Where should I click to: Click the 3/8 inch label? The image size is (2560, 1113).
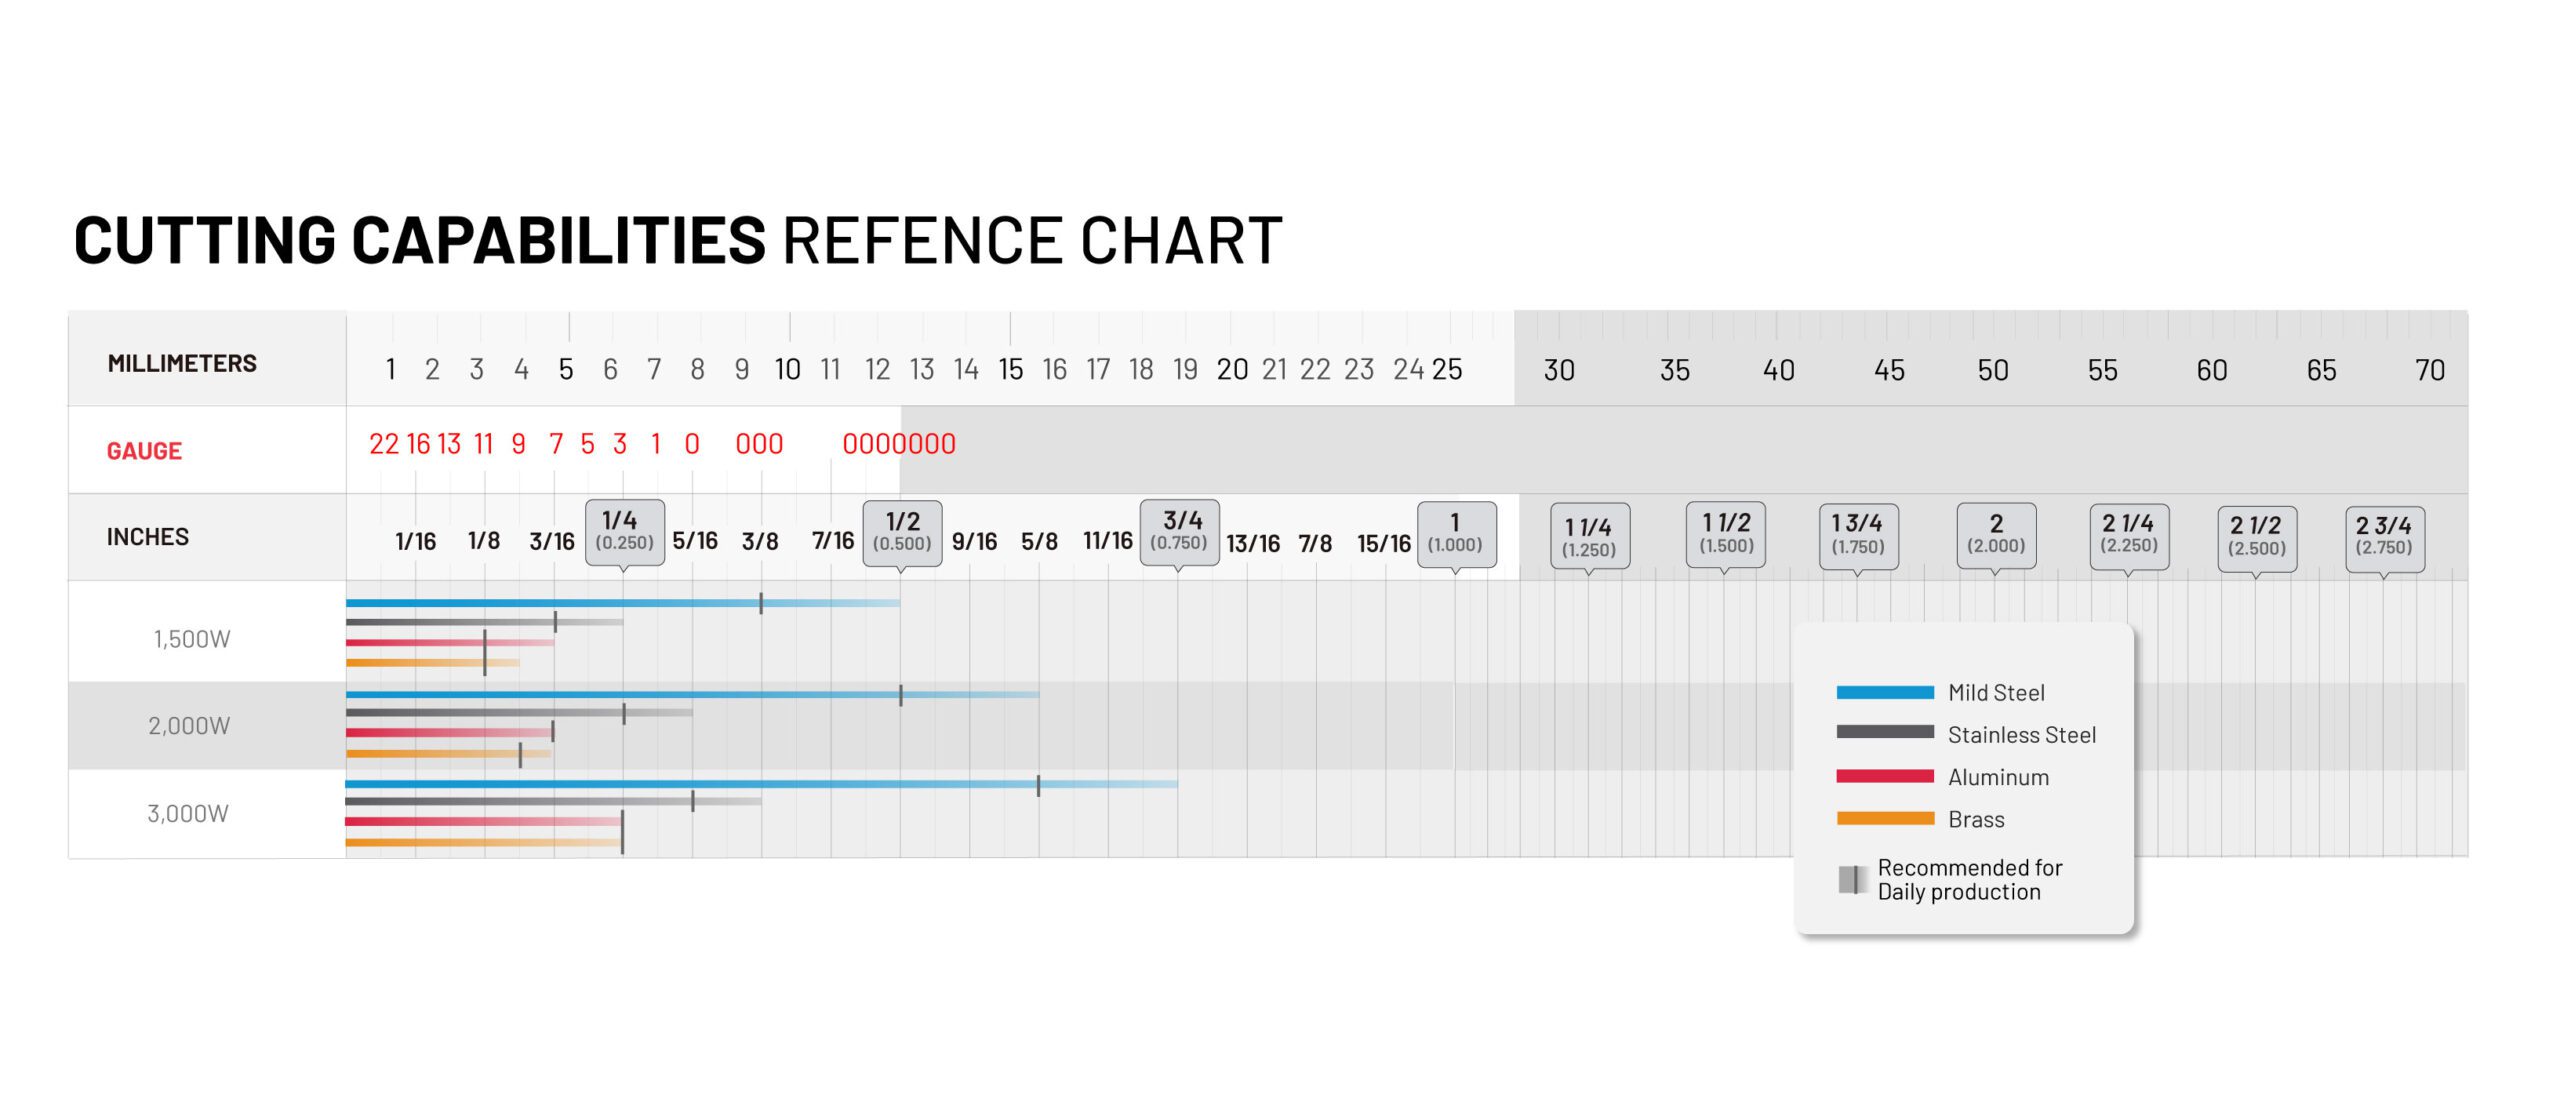pyautogui.click(x=760, y=542)
